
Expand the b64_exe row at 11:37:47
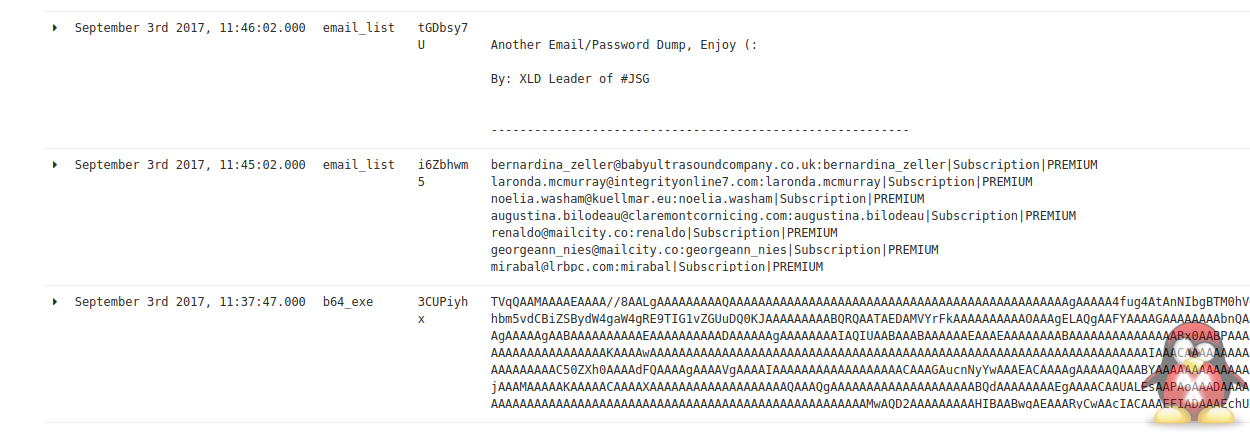pyautogui.click(x=56, y=302)
